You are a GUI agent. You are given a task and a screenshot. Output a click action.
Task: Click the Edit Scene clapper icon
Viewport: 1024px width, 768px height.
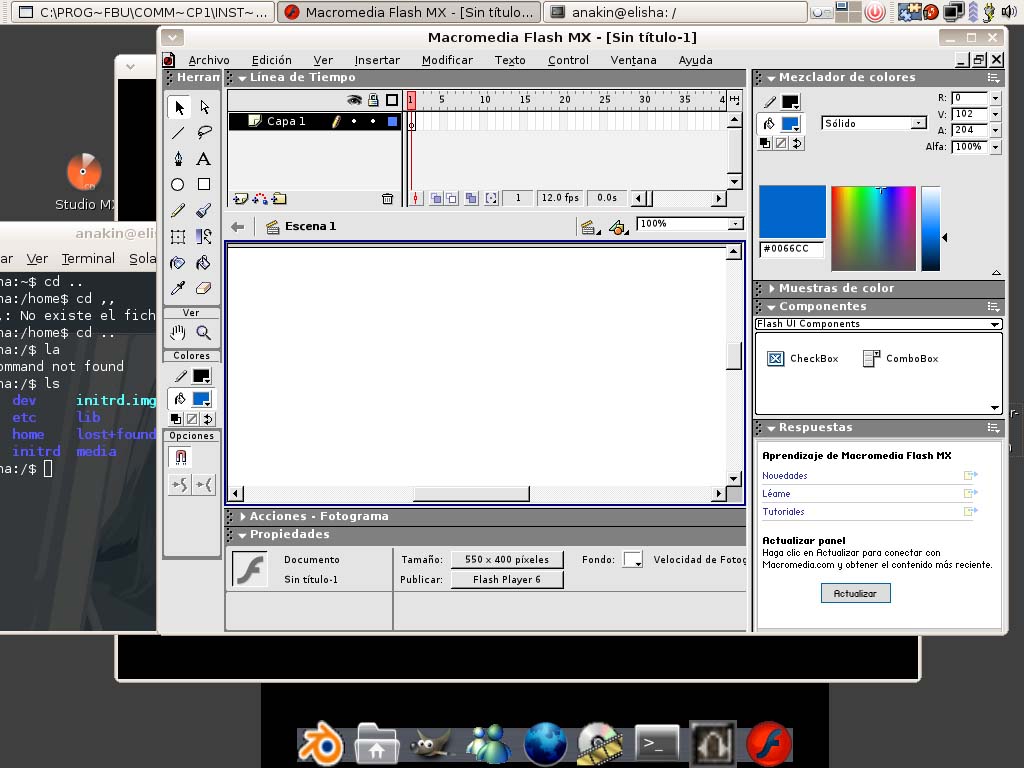(x=590, y=227)
